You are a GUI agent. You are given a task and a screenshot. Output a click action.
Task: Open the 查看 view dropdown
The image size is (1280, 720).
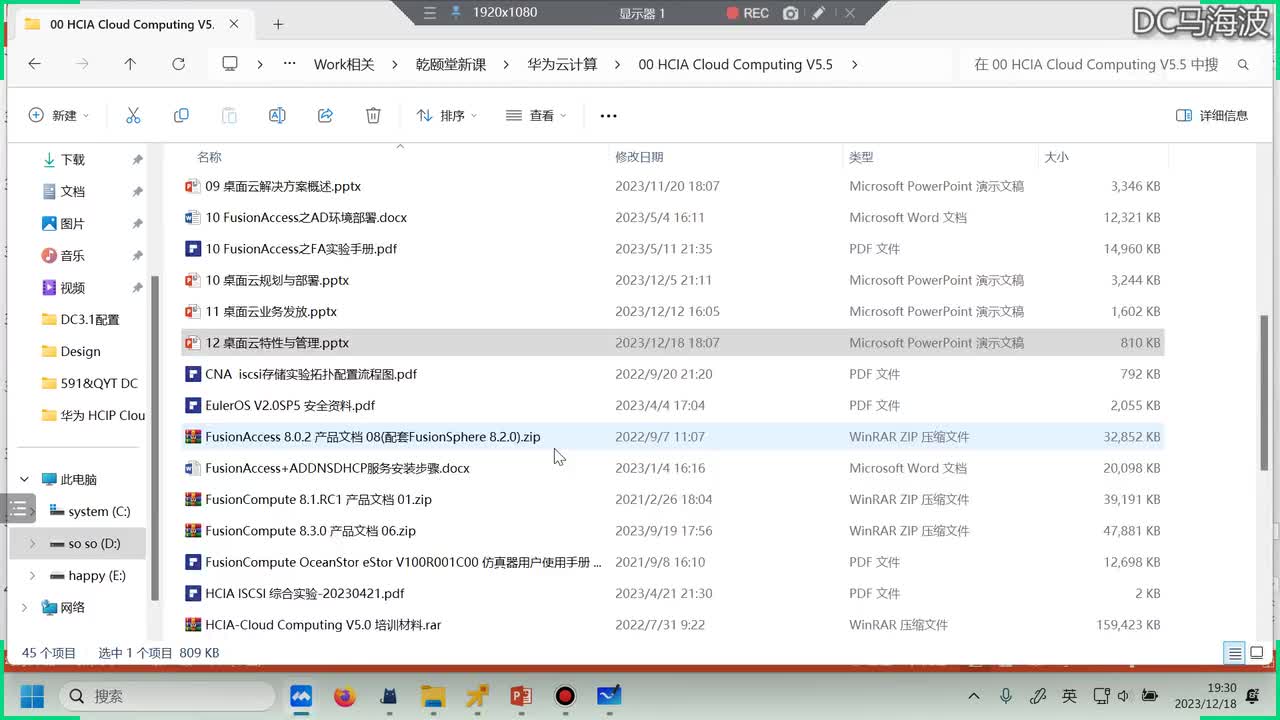(x=536, y=116)
